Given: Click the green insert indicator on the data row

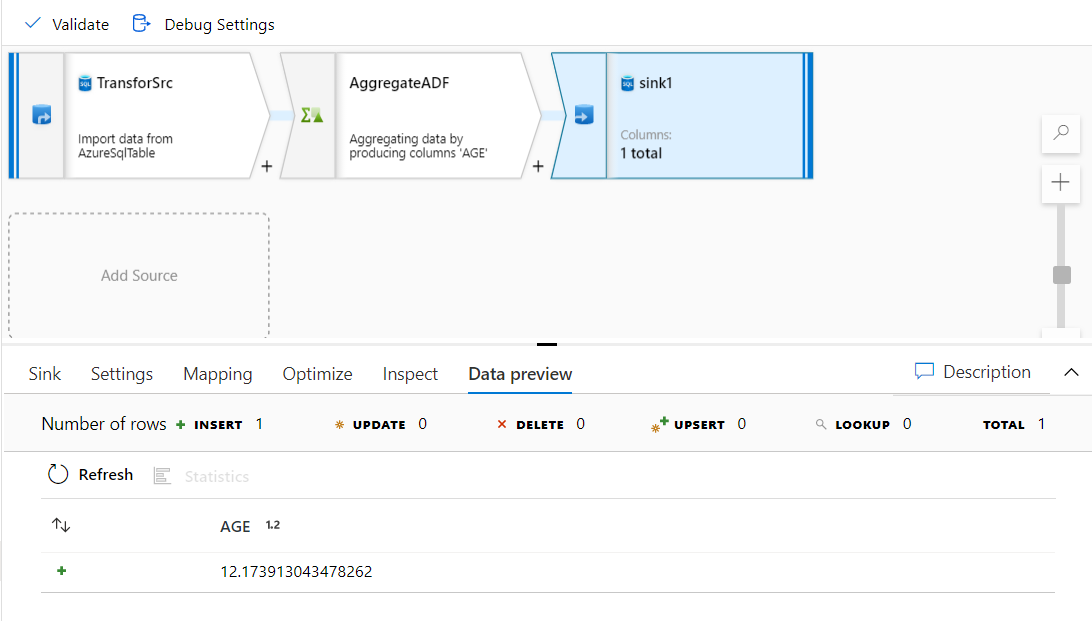Looking at the screenshot, I should [61, 570].
